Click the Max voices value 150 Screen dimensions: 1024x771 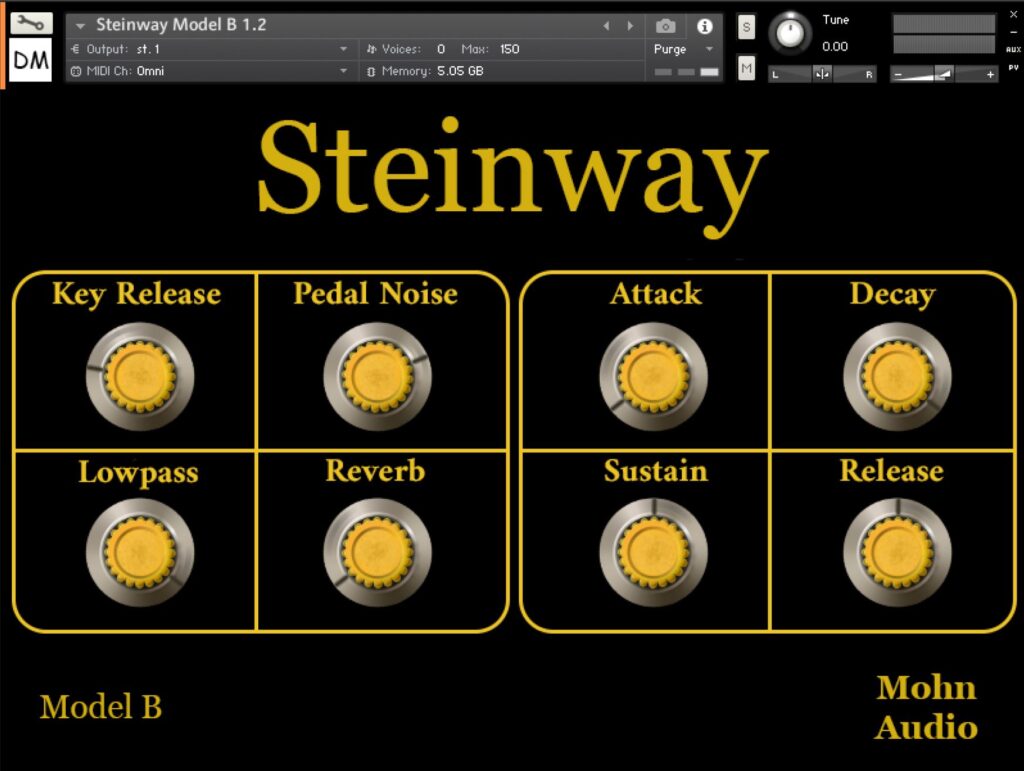[509, 49]
